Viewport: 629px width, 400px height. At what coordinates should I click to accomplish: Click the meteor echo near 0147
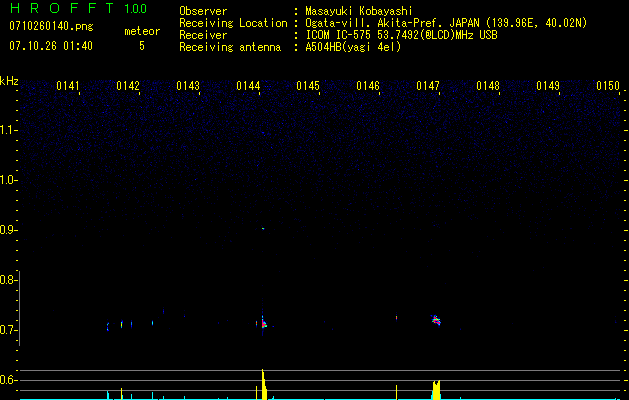(436, 320)
